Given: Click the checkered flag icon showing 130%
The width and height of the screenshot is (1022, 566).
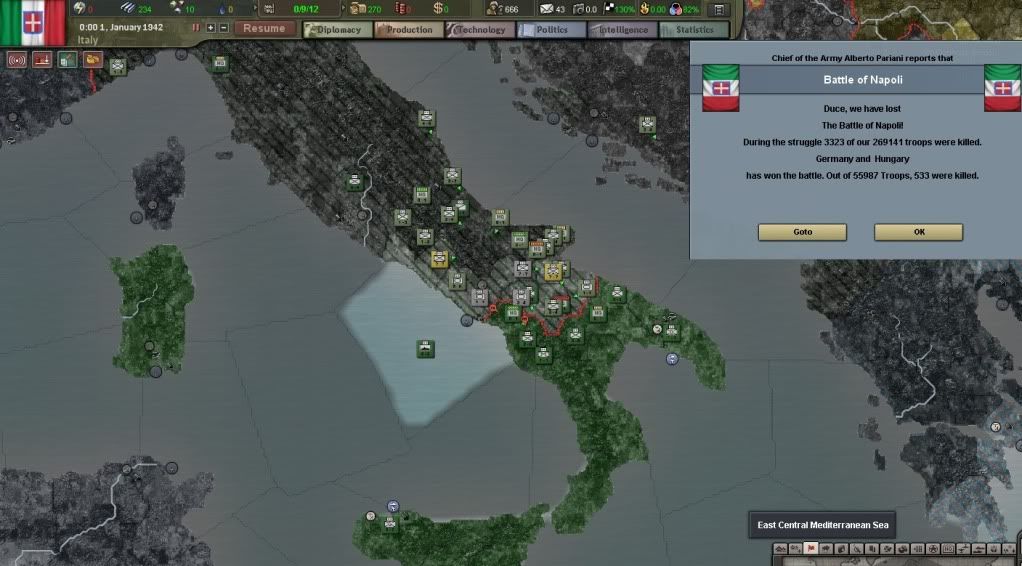Looking at the screenshot, I should [609, 8].
